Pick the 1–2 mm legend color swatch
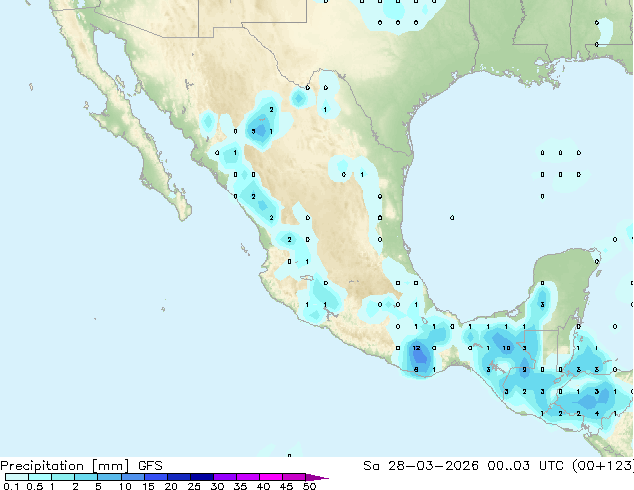The height and width of the screenshot is (490, 634). (63, 477)
